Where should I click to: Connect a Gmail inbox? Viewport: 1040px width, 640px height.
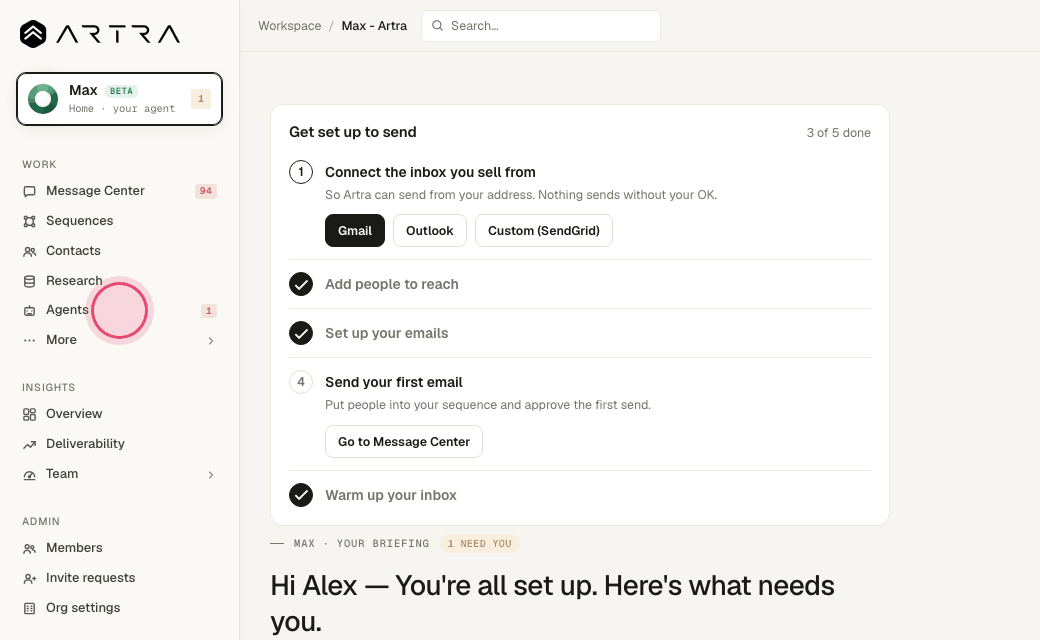point(355,231)
